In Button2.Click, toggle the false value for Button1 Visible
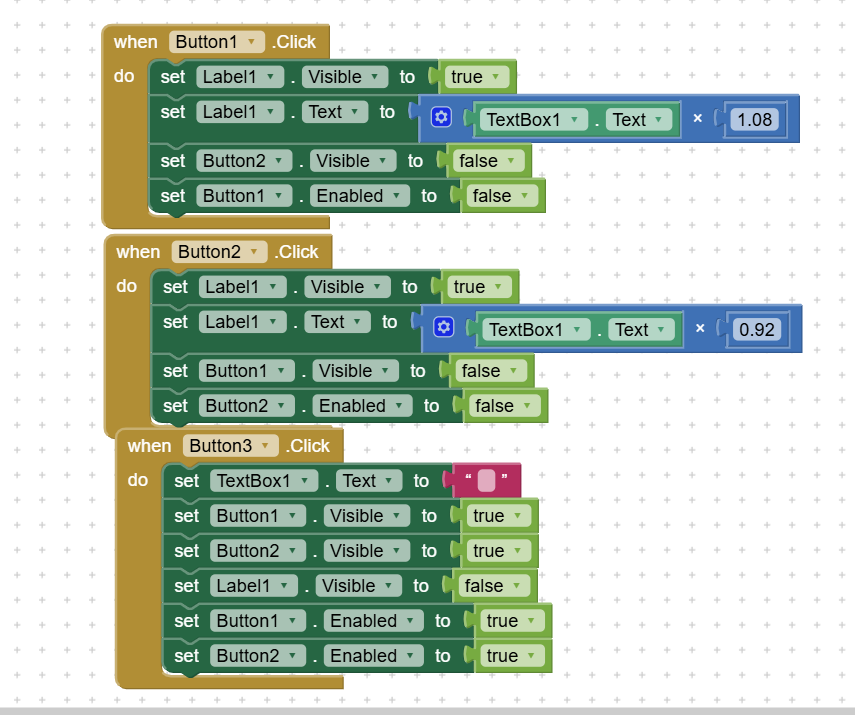The image size is (855, 715). pos(491,371)
